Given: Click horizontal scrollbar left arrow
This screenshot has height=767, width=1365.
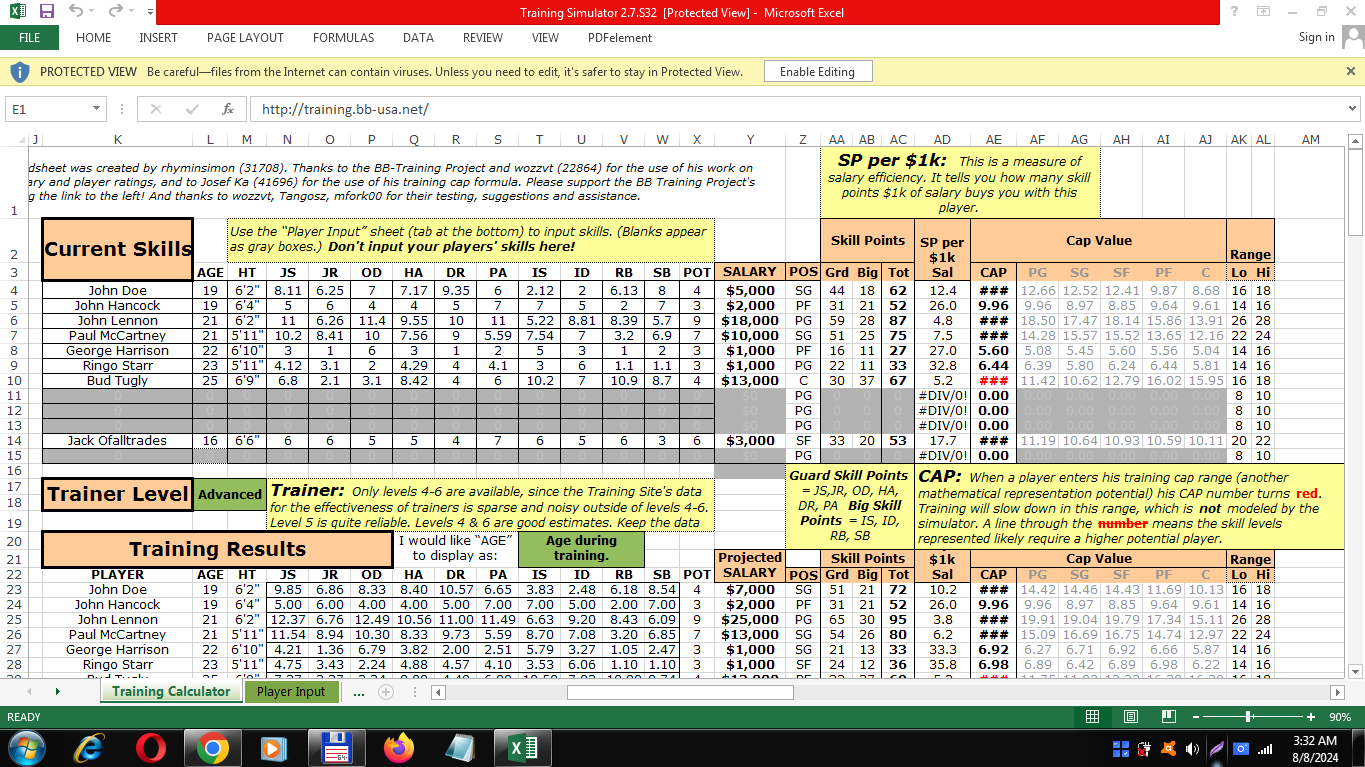Looking at the screenshot, I should coord(438,692).
